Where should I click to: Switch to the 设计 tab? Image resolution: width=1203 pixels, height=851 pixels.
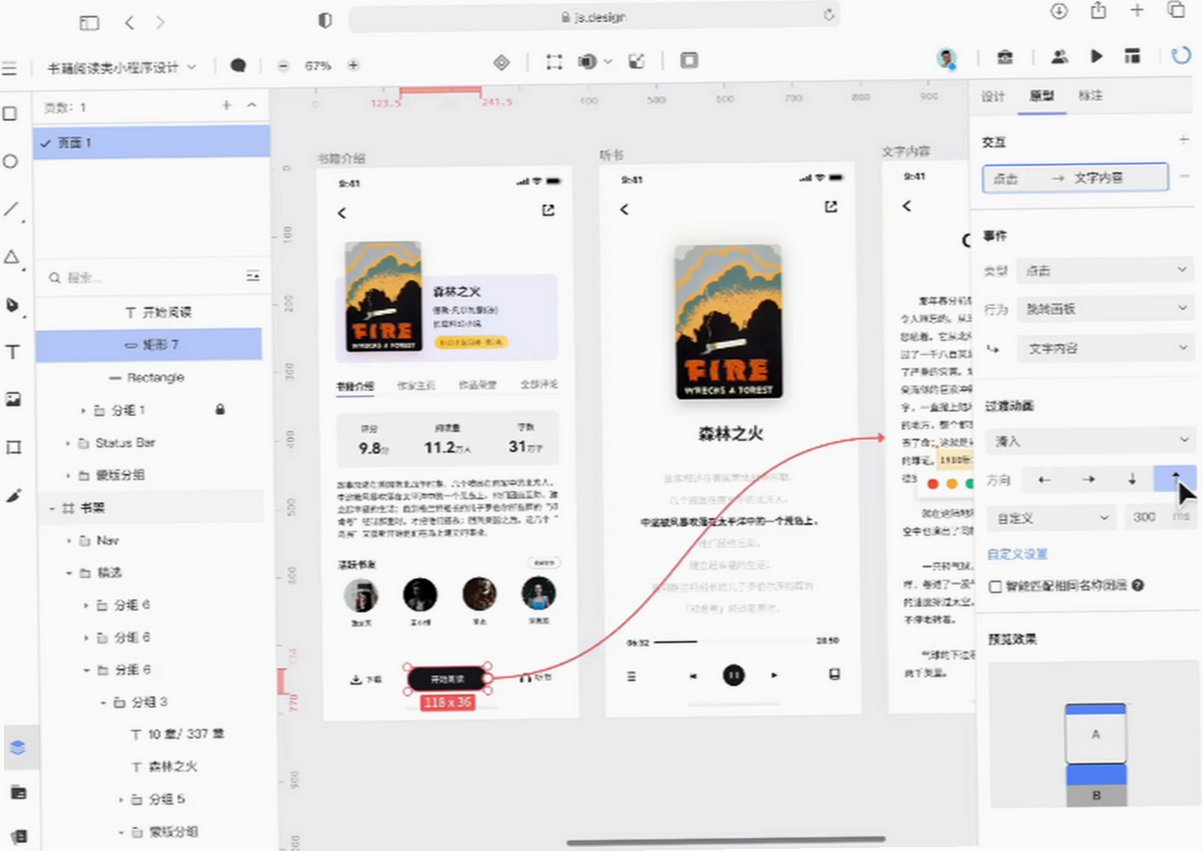pos(993,96)
